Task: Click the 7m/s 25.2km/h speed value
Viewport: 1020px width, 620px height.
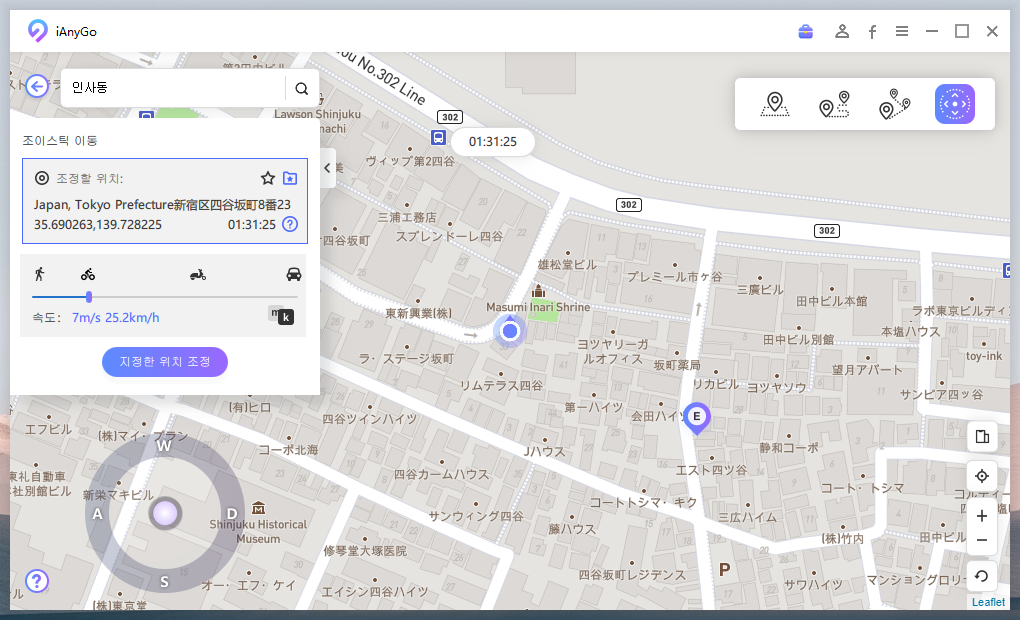Action: click(x=116, y=317)
